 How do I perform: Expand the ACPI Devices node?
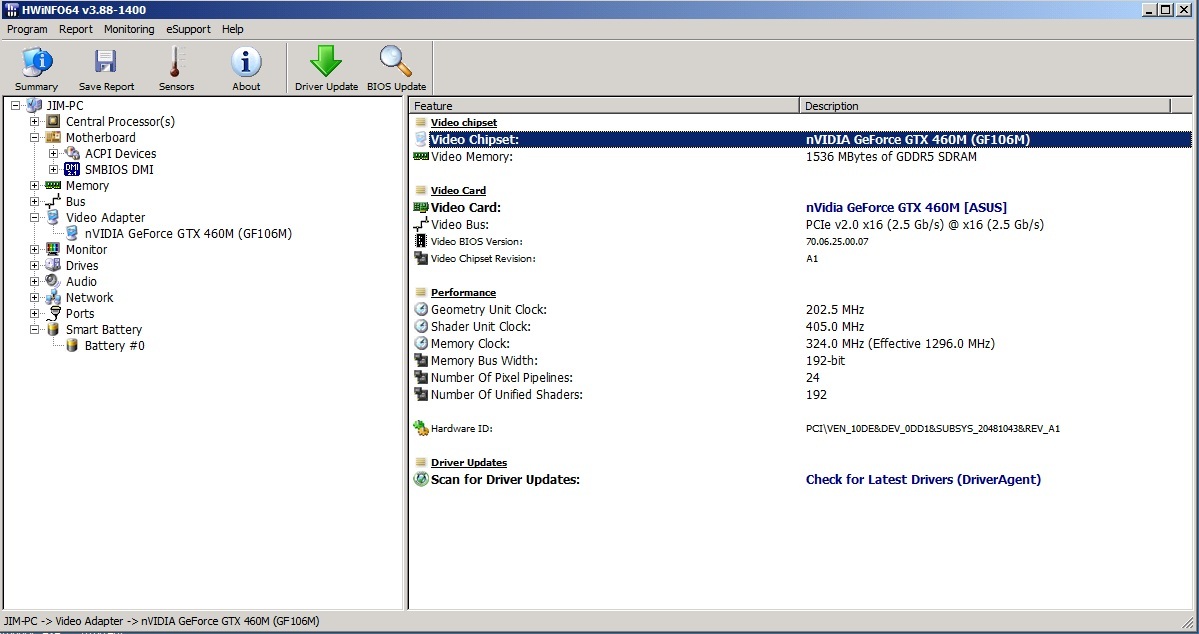[54, 154]
